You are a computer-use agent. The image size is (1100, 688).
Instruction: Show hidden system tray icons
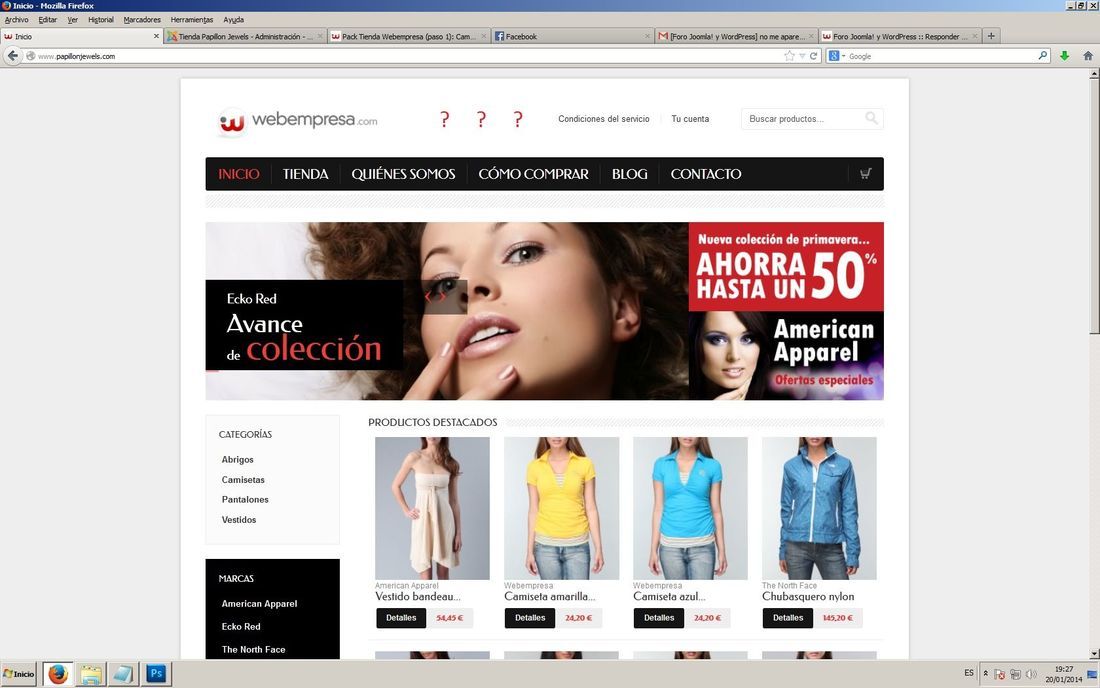pyautogui.click(x=986, y=674)
